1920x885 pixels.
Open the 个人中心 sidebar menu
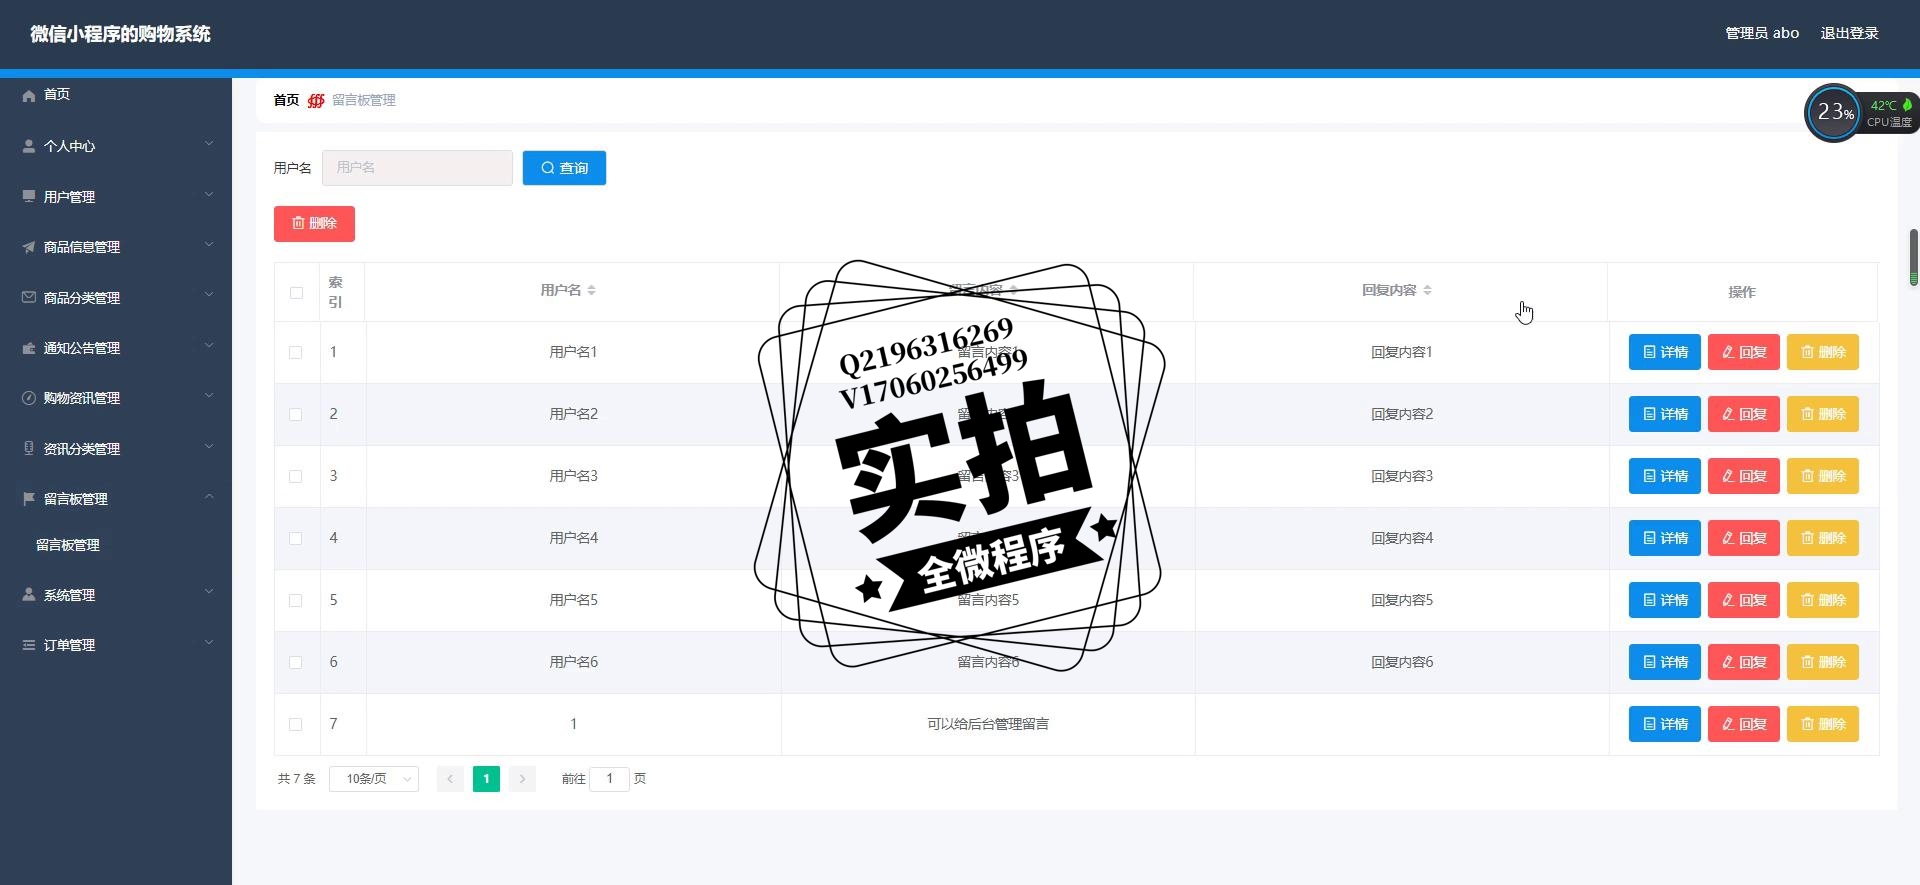click(116, 146)
